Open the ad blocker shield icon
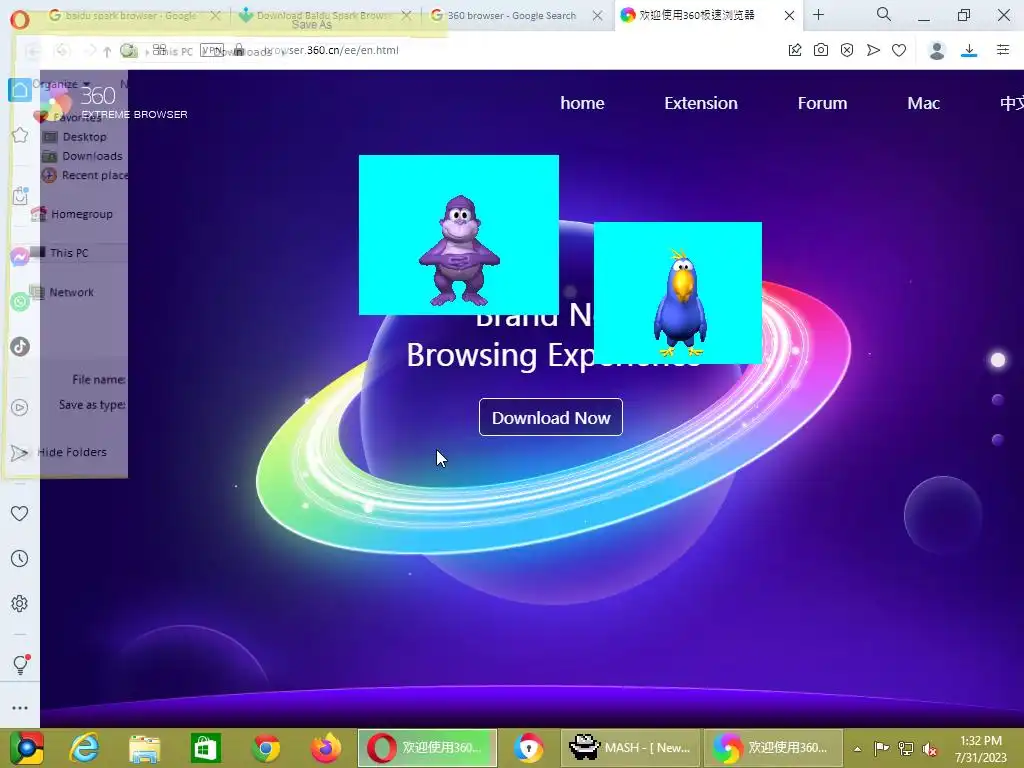Image resolution: width=1024 pixels, height=768 pixels. coord(847,50)
